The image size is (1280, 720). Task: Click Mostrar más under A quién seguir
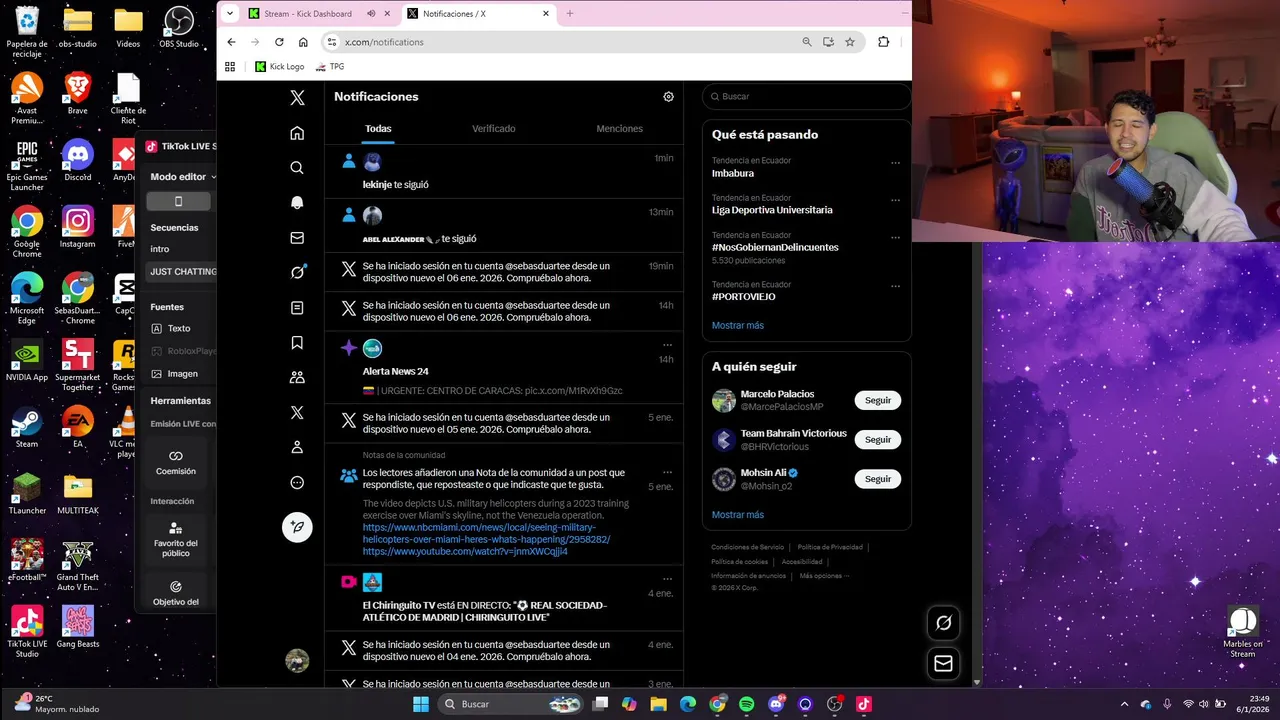point(737,515)
